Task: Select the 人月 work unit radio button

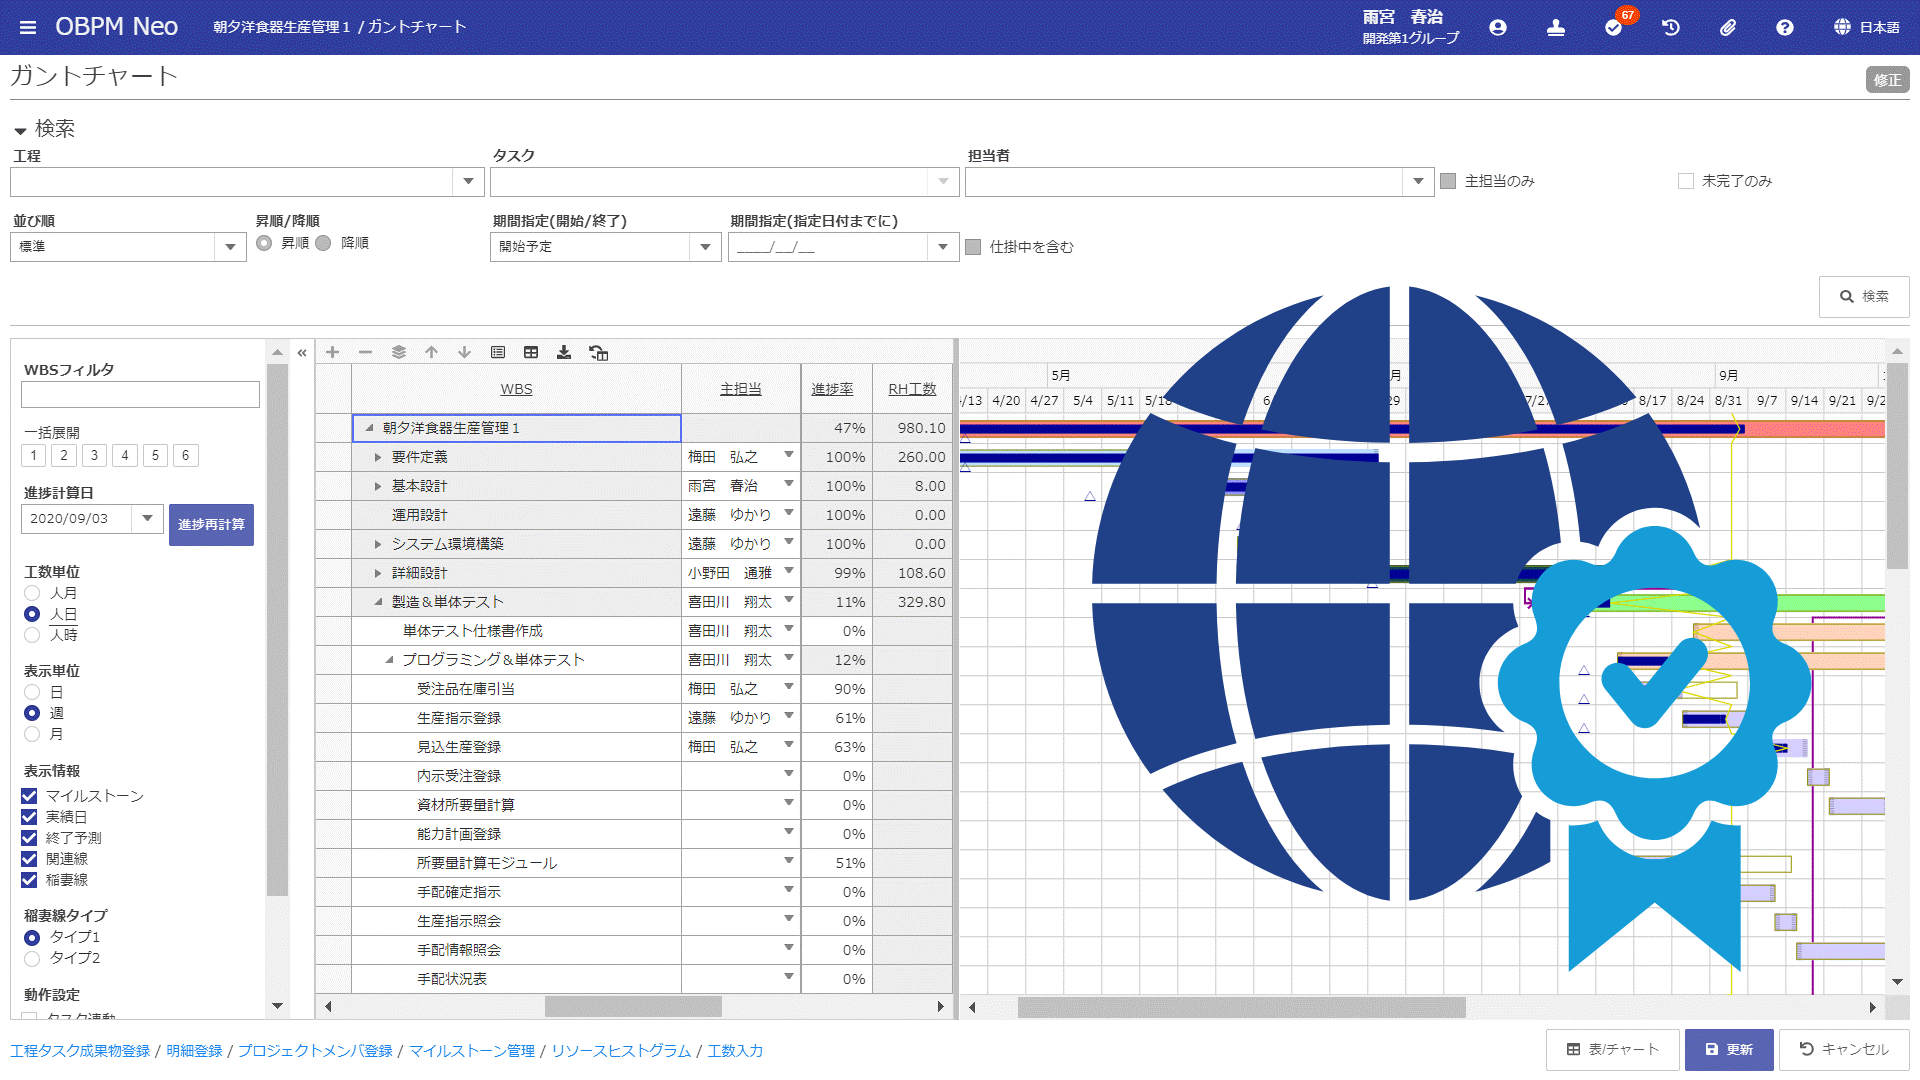Action: click(x=32, y=593)
